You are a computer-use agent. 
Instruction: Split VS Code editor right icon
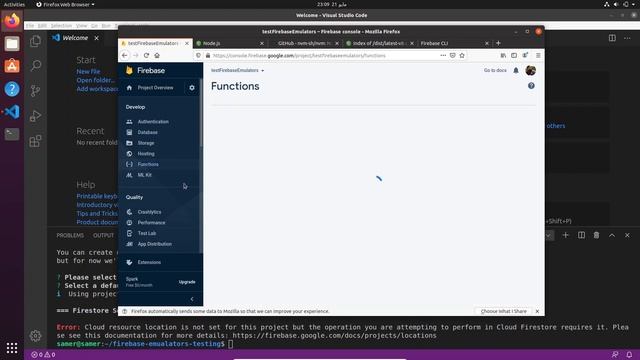[612, 38]
